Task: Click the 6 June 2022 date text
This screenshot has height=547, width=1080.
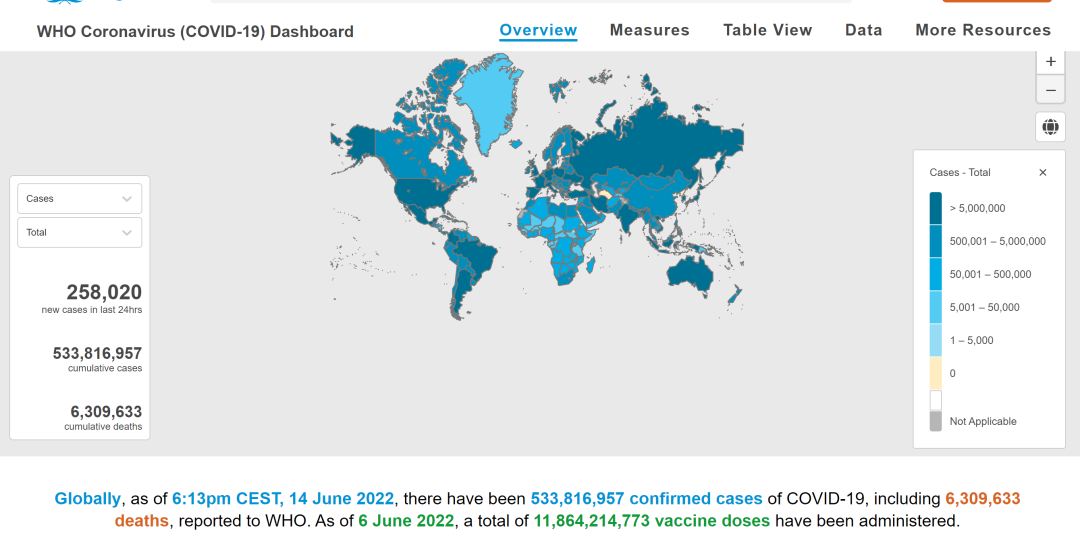Action: pos(406,521)
